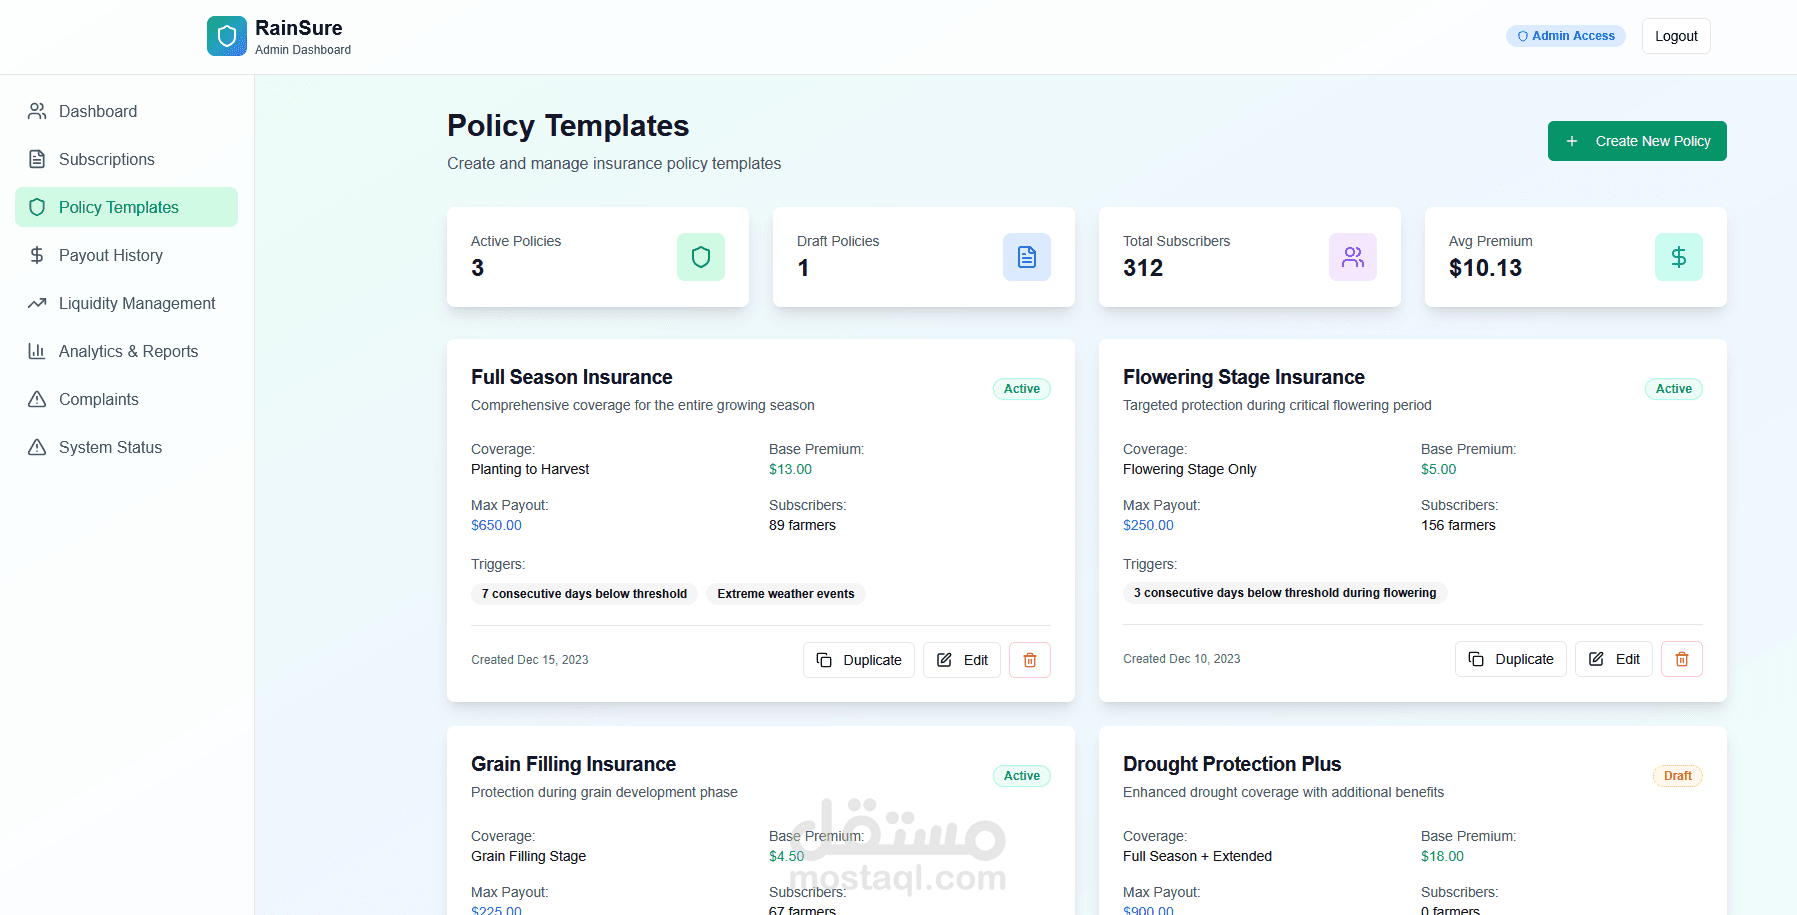Viewport: 1797px width, 915px height.
Task: Open Liquidity Management page
Action: coord(137,303)
